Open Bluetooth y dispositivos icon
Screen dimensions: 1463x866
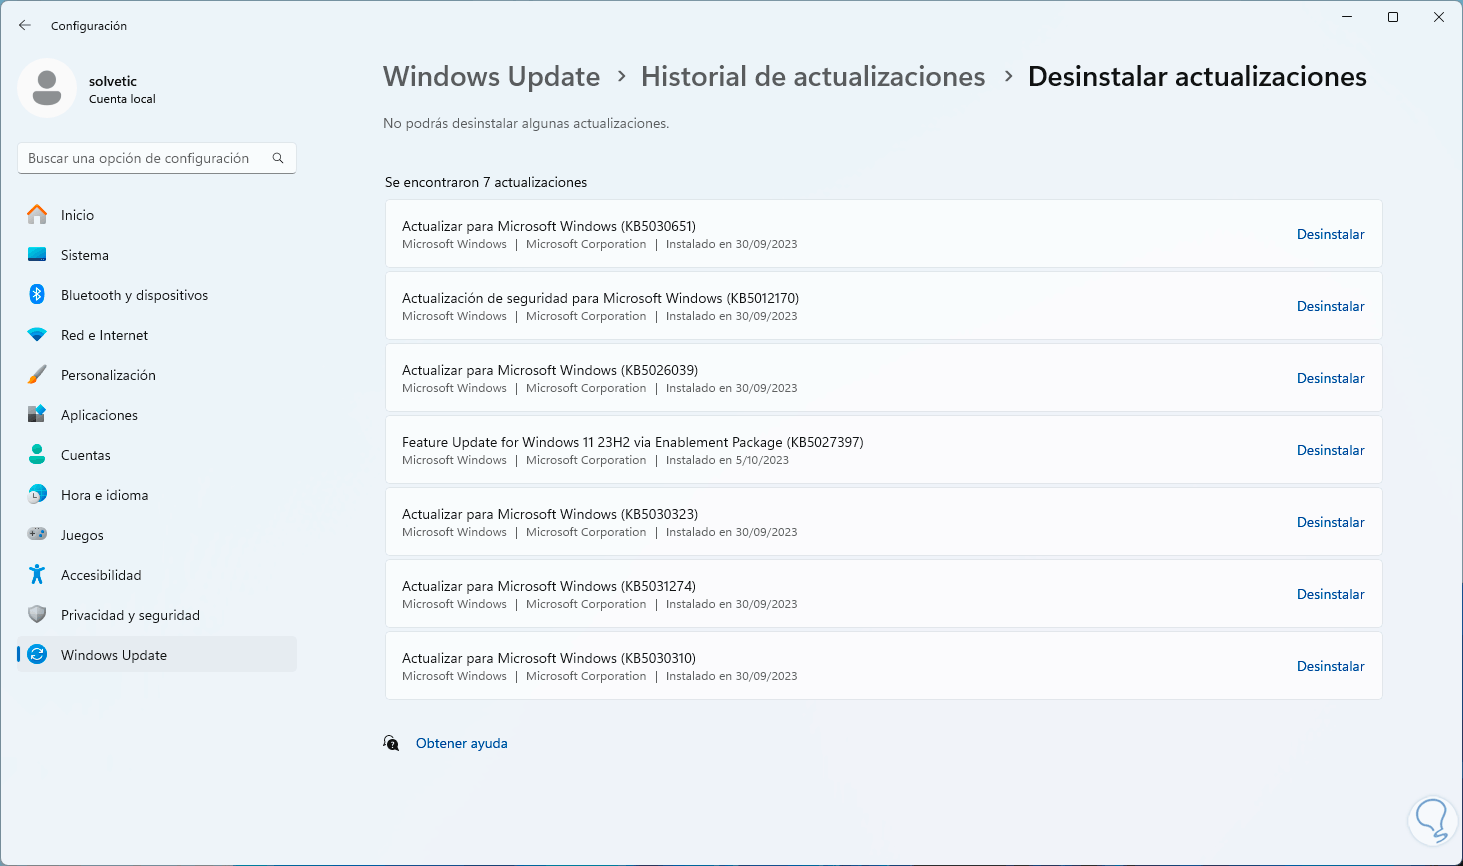pyautogui.click(x=37, y=295)
